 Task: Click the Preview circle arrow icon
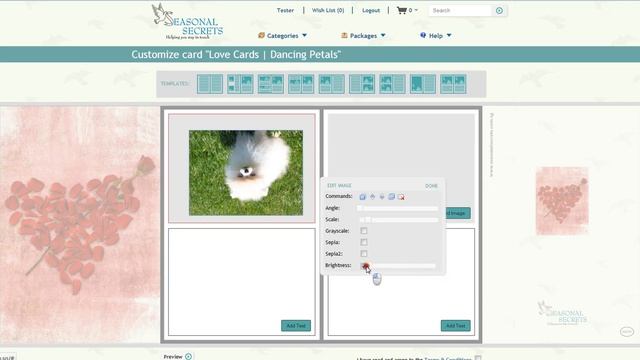tap(189, 356)
